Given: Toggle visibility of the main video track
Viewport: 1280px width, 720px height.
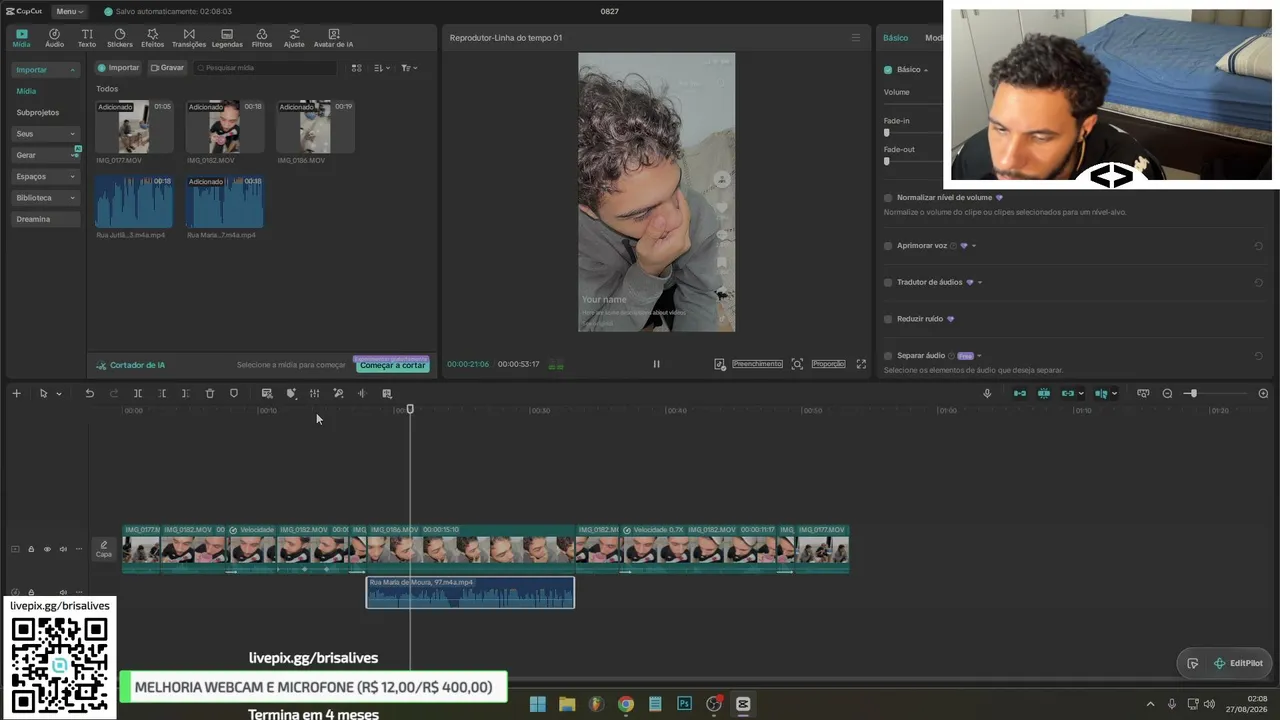Looking at the screenshot, I should pos(47,549).
